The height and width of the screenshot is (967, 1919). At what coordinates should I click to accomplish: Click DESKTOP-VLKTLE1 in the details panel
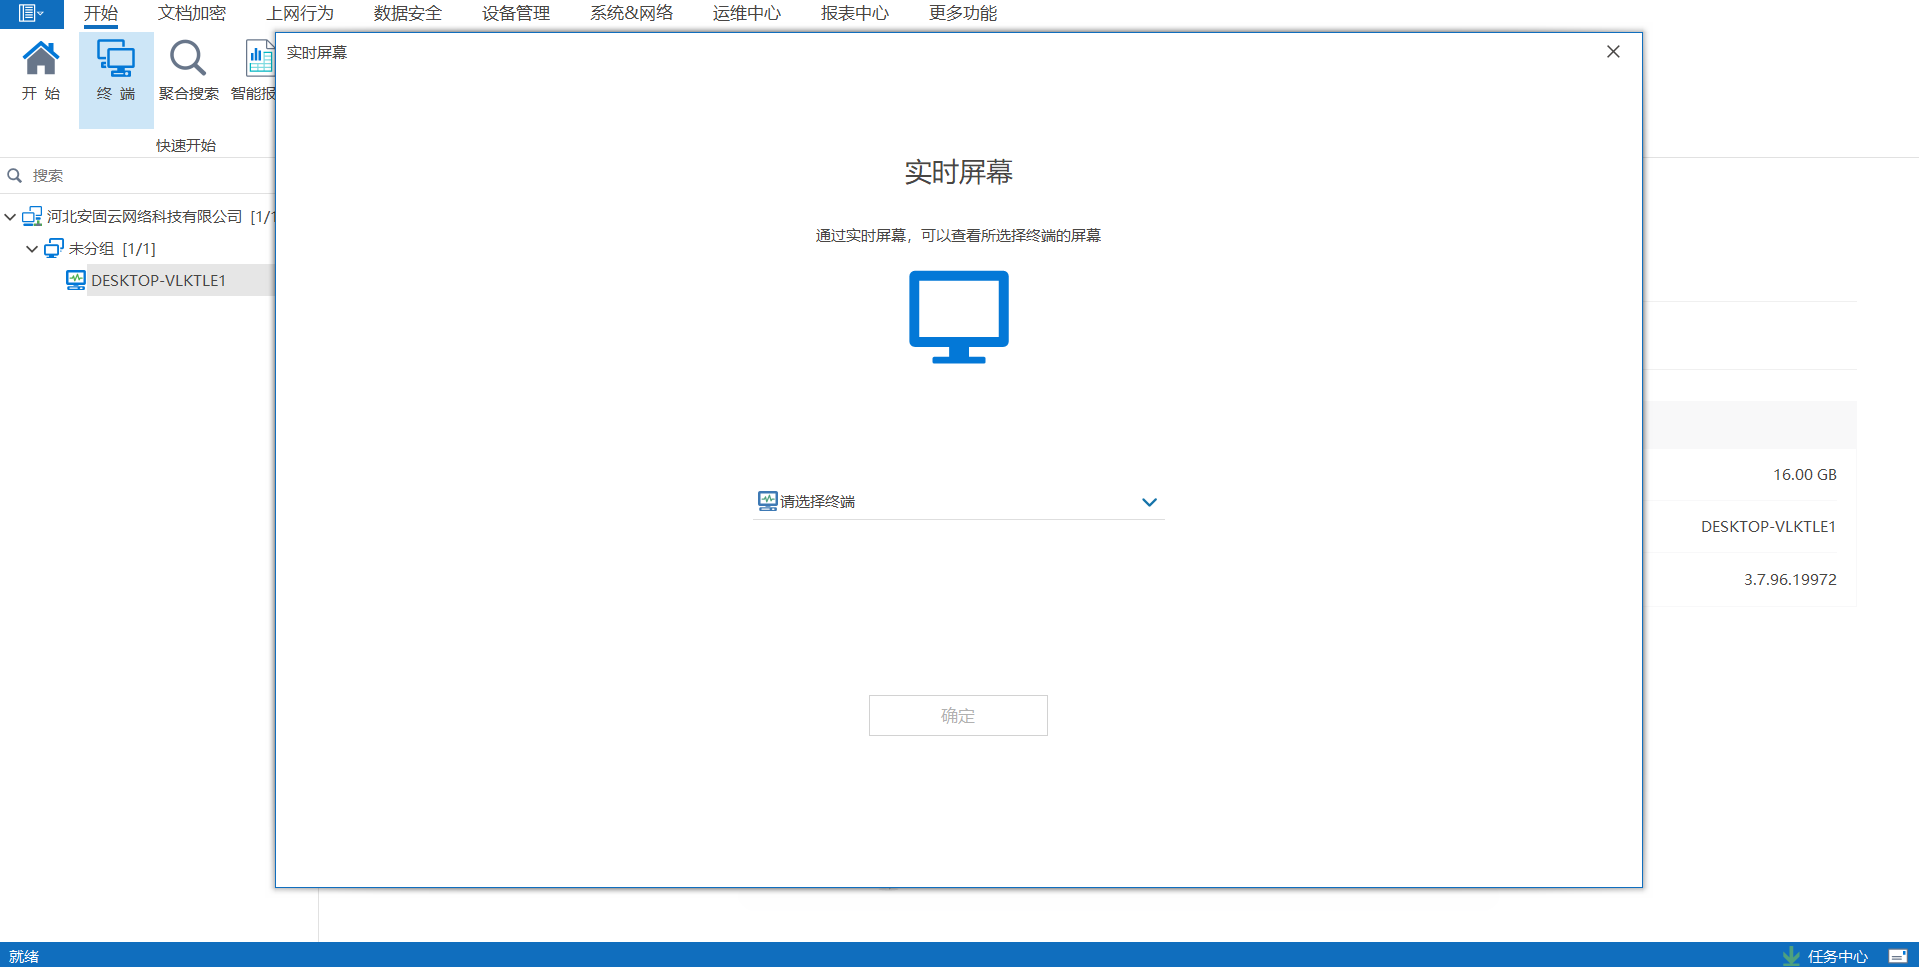pos(1769,527)
